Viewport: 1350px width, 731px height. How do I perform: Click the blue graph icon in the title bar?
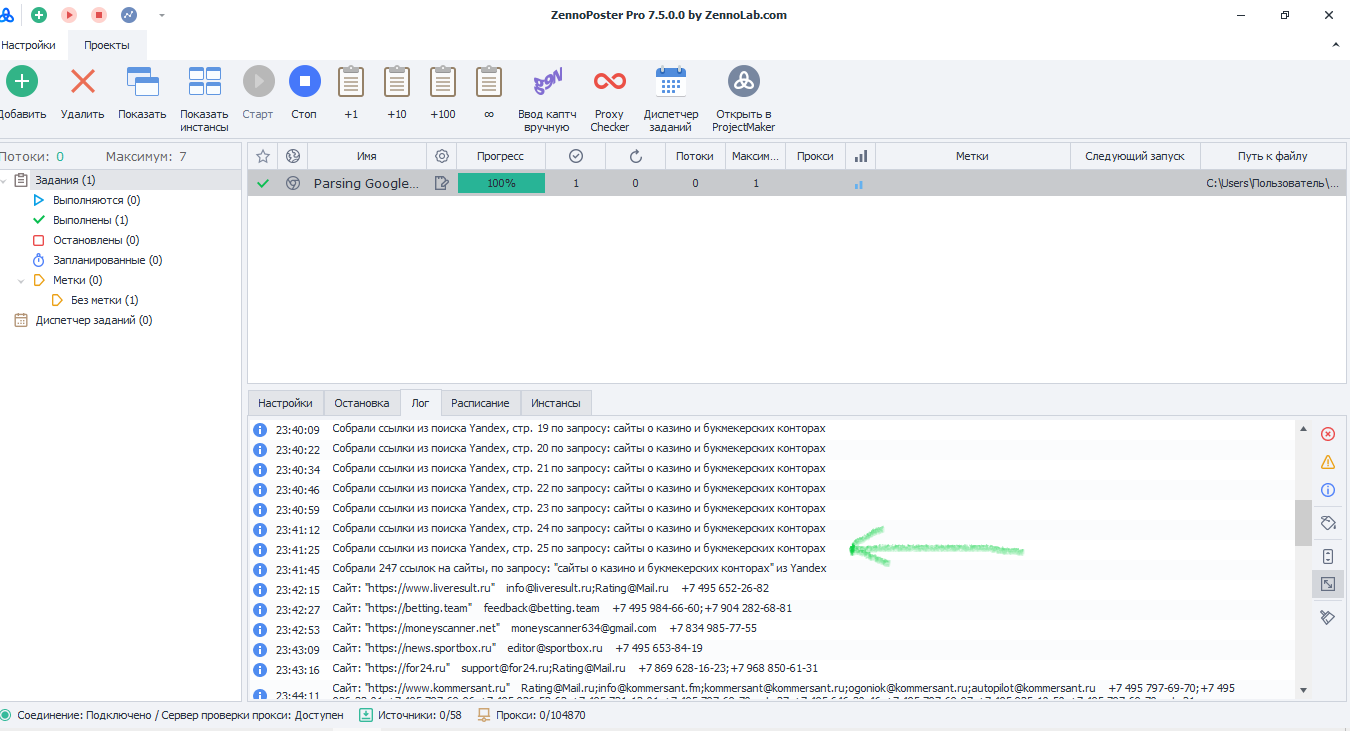click(129, 15)
